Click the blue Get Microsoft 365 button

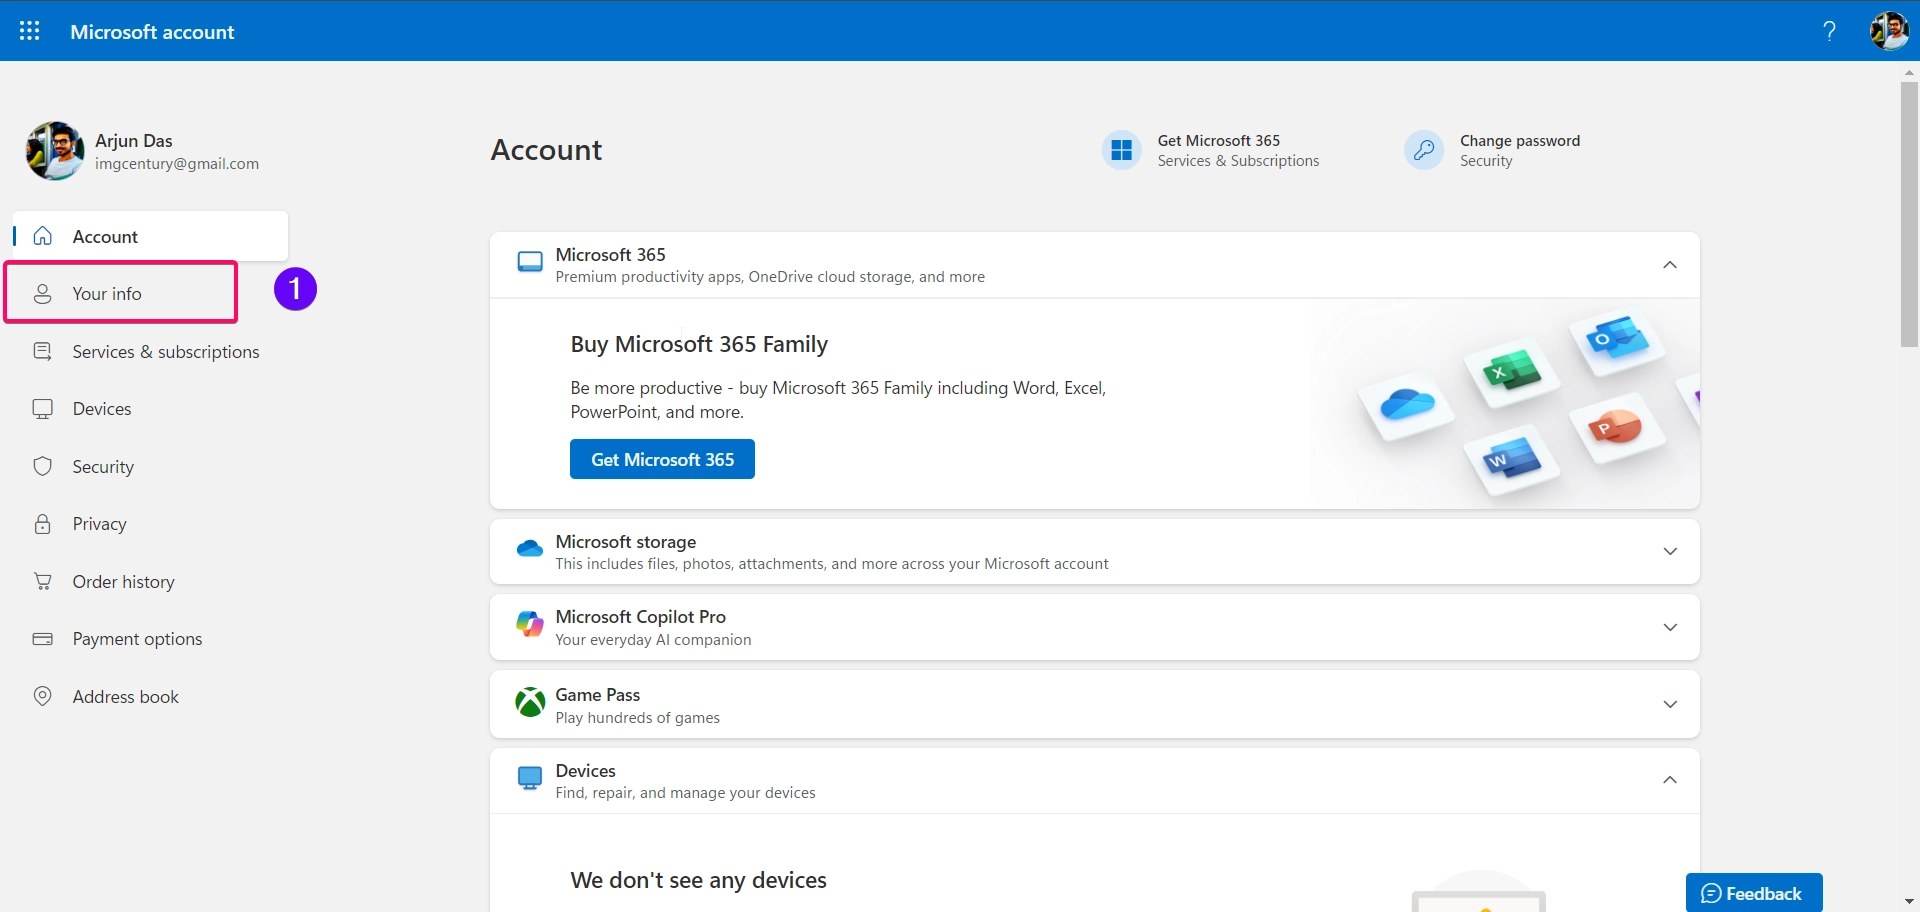coord(662,459)
